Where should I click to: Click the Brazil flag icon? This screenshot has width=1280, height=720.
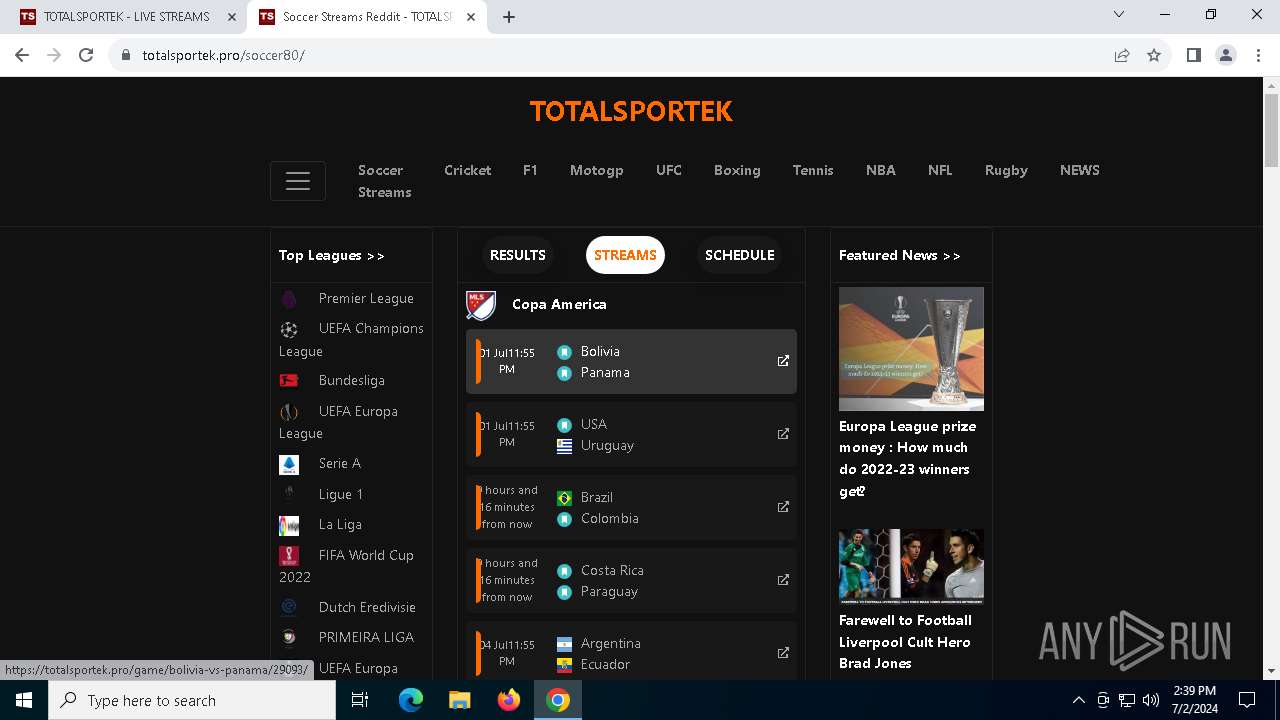[564, 498]
